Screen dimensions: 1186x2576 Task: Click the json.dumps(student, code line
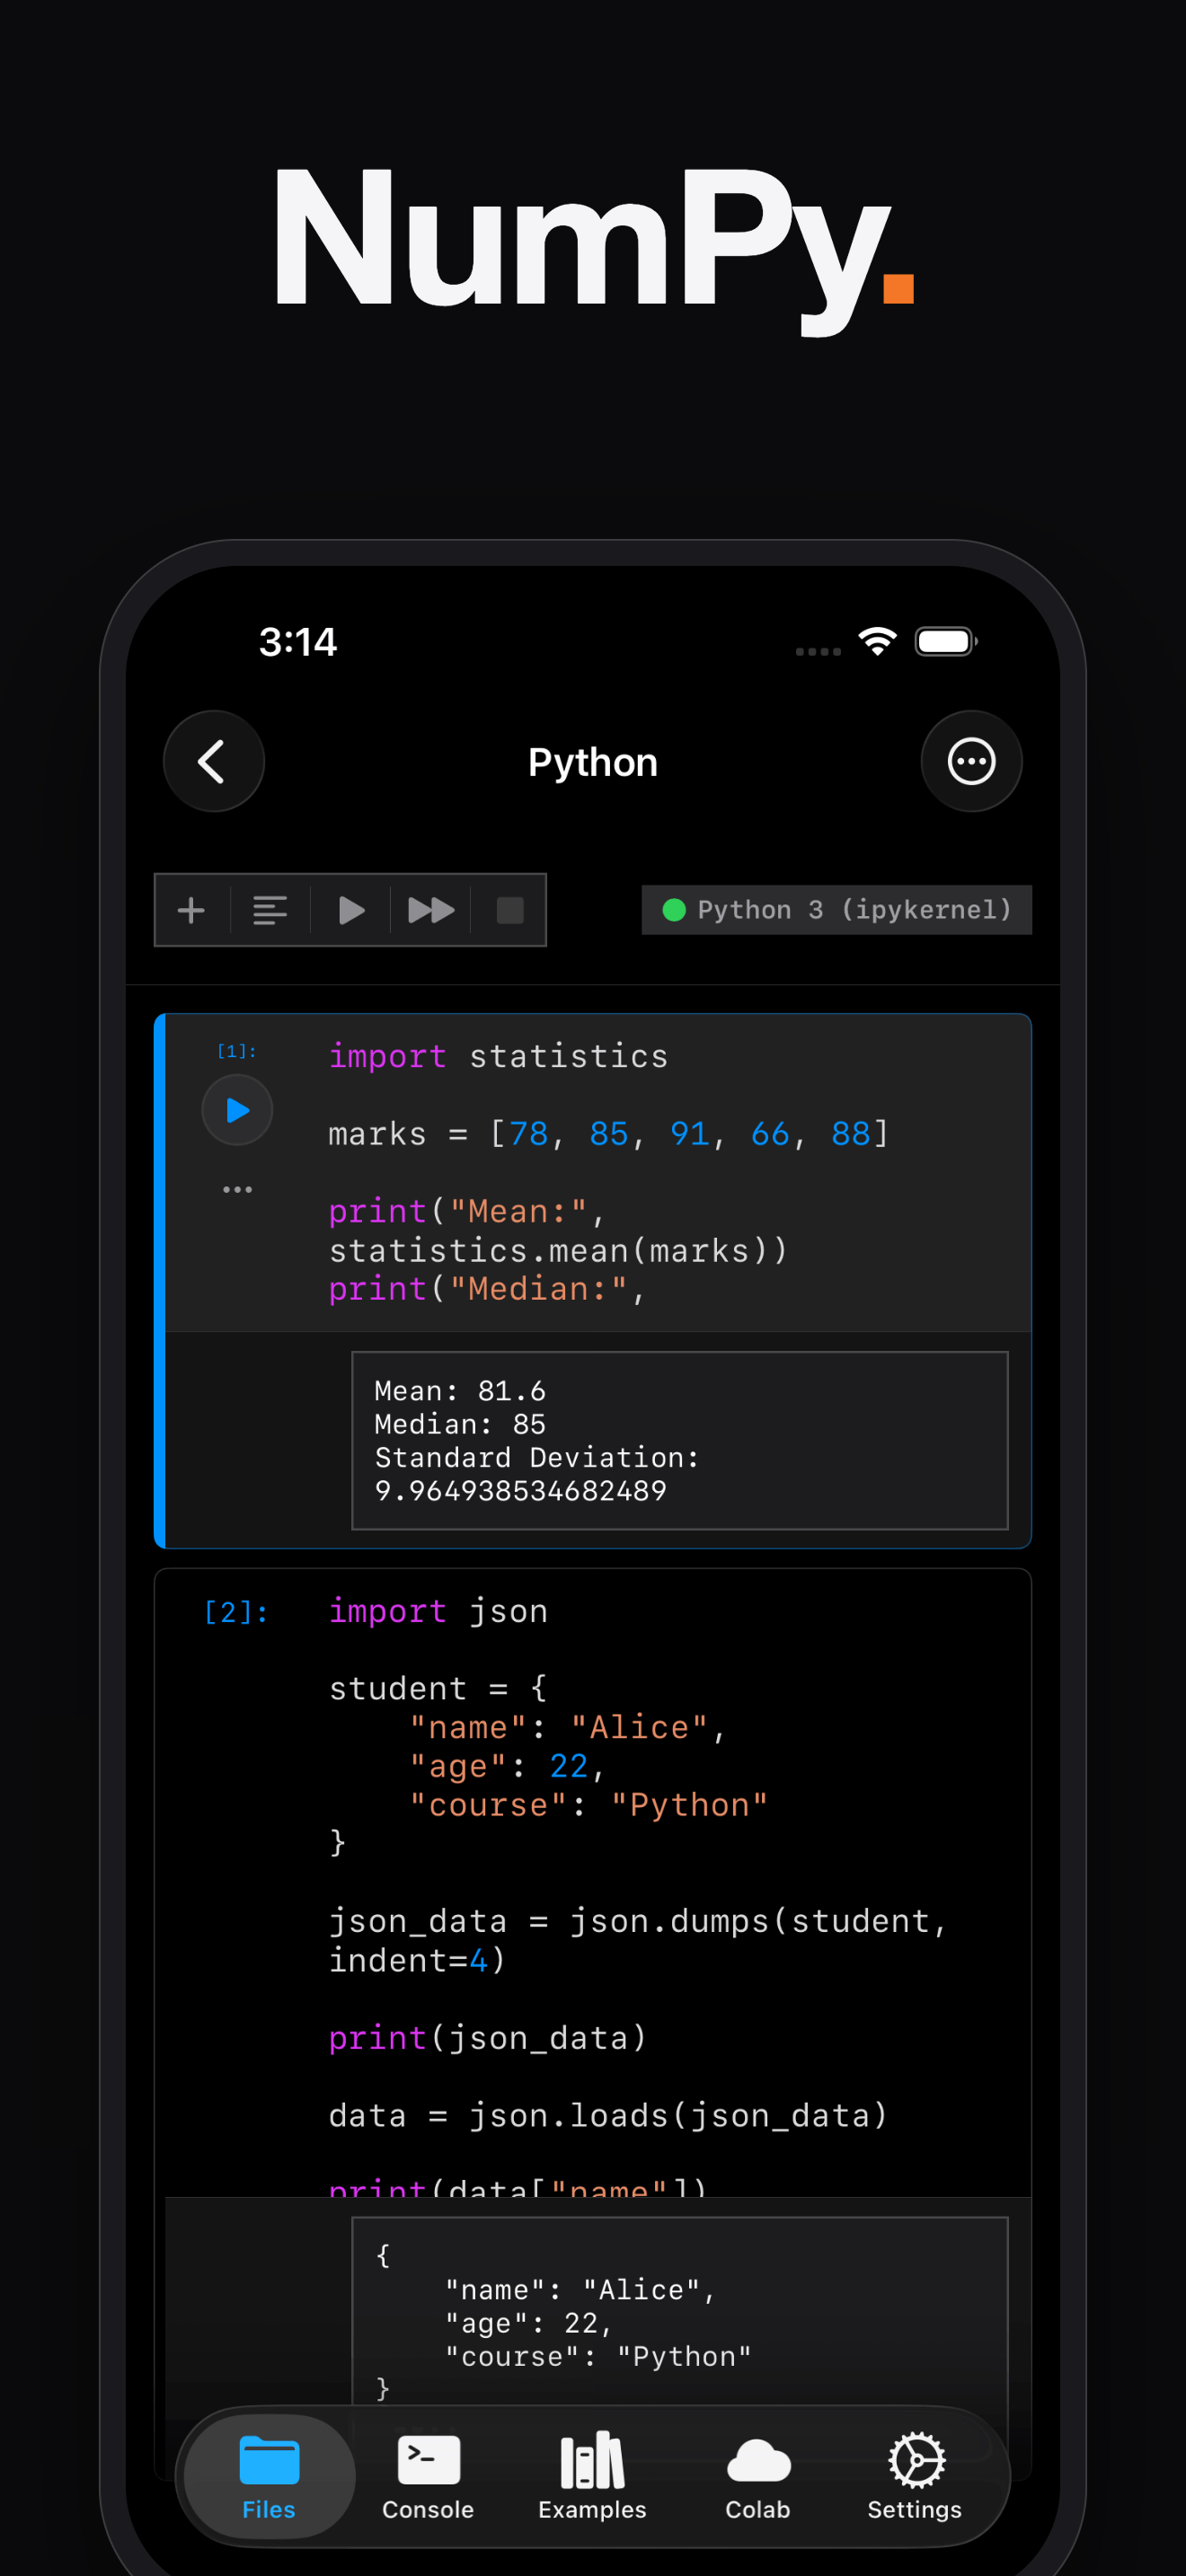[x=638, y=1922]
